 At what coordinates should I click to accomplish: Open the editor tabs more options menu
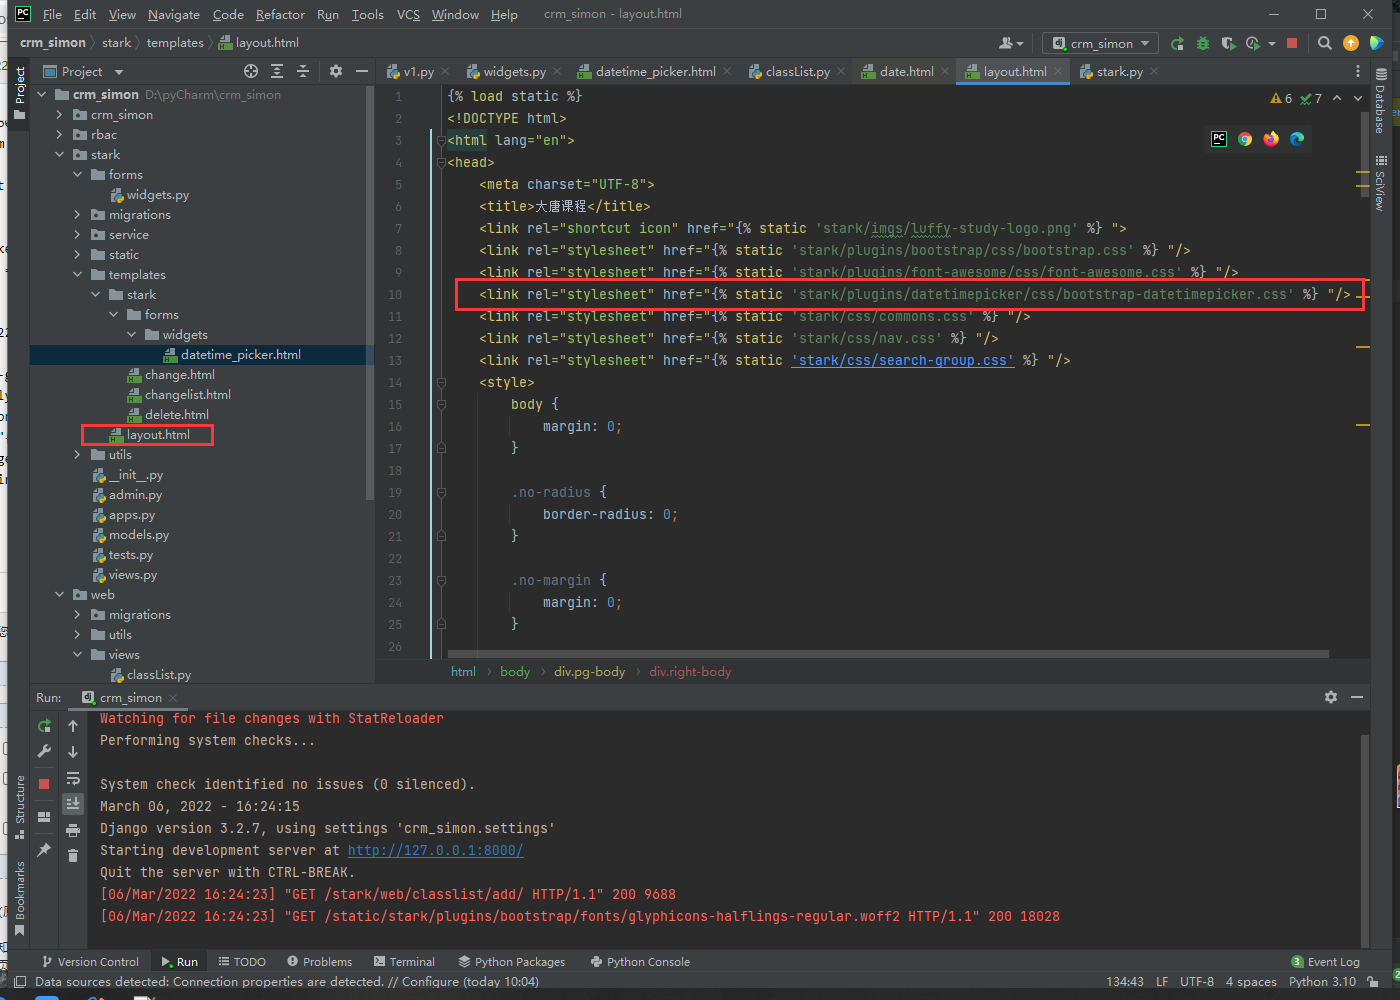(1357, 71)
